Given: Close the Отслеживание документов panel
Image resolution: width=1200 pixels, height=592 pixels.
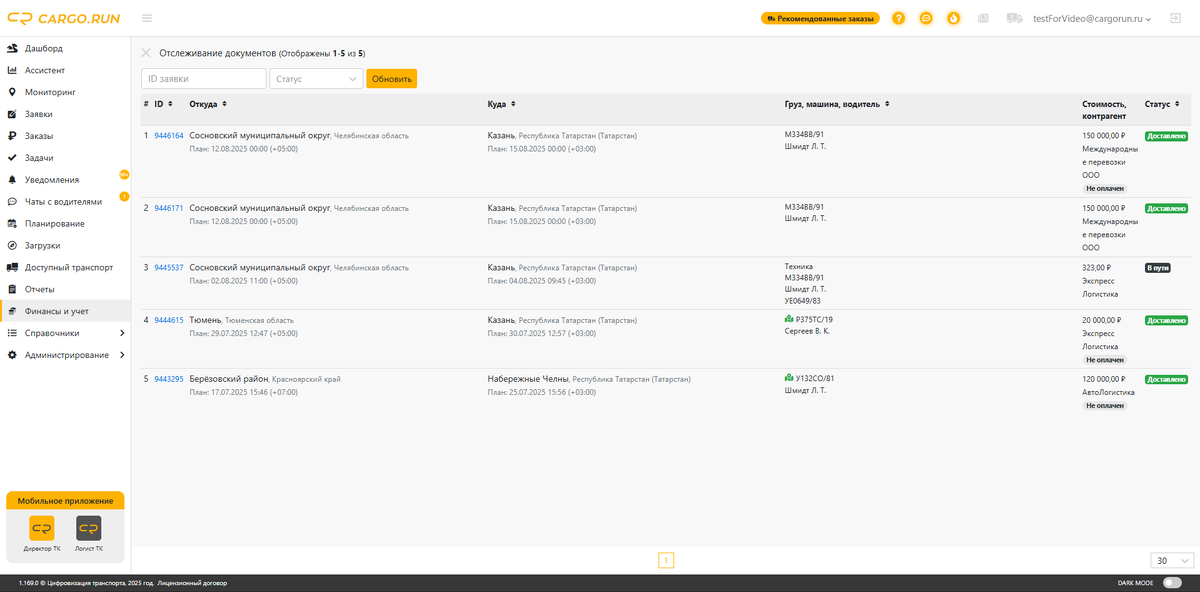Looking at the screenshot, I should click(x=146, y=53).
